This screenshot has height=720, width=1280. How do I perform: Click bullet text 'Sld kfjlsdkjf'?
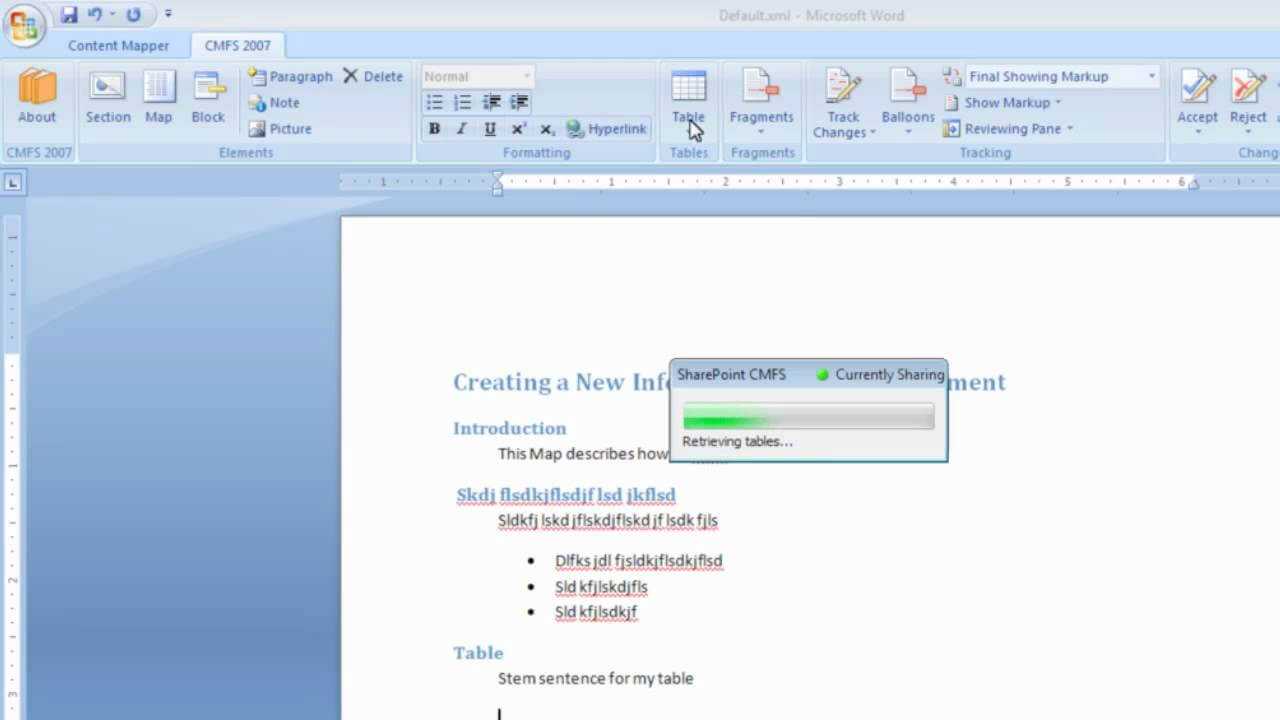(x=596, y=612)
